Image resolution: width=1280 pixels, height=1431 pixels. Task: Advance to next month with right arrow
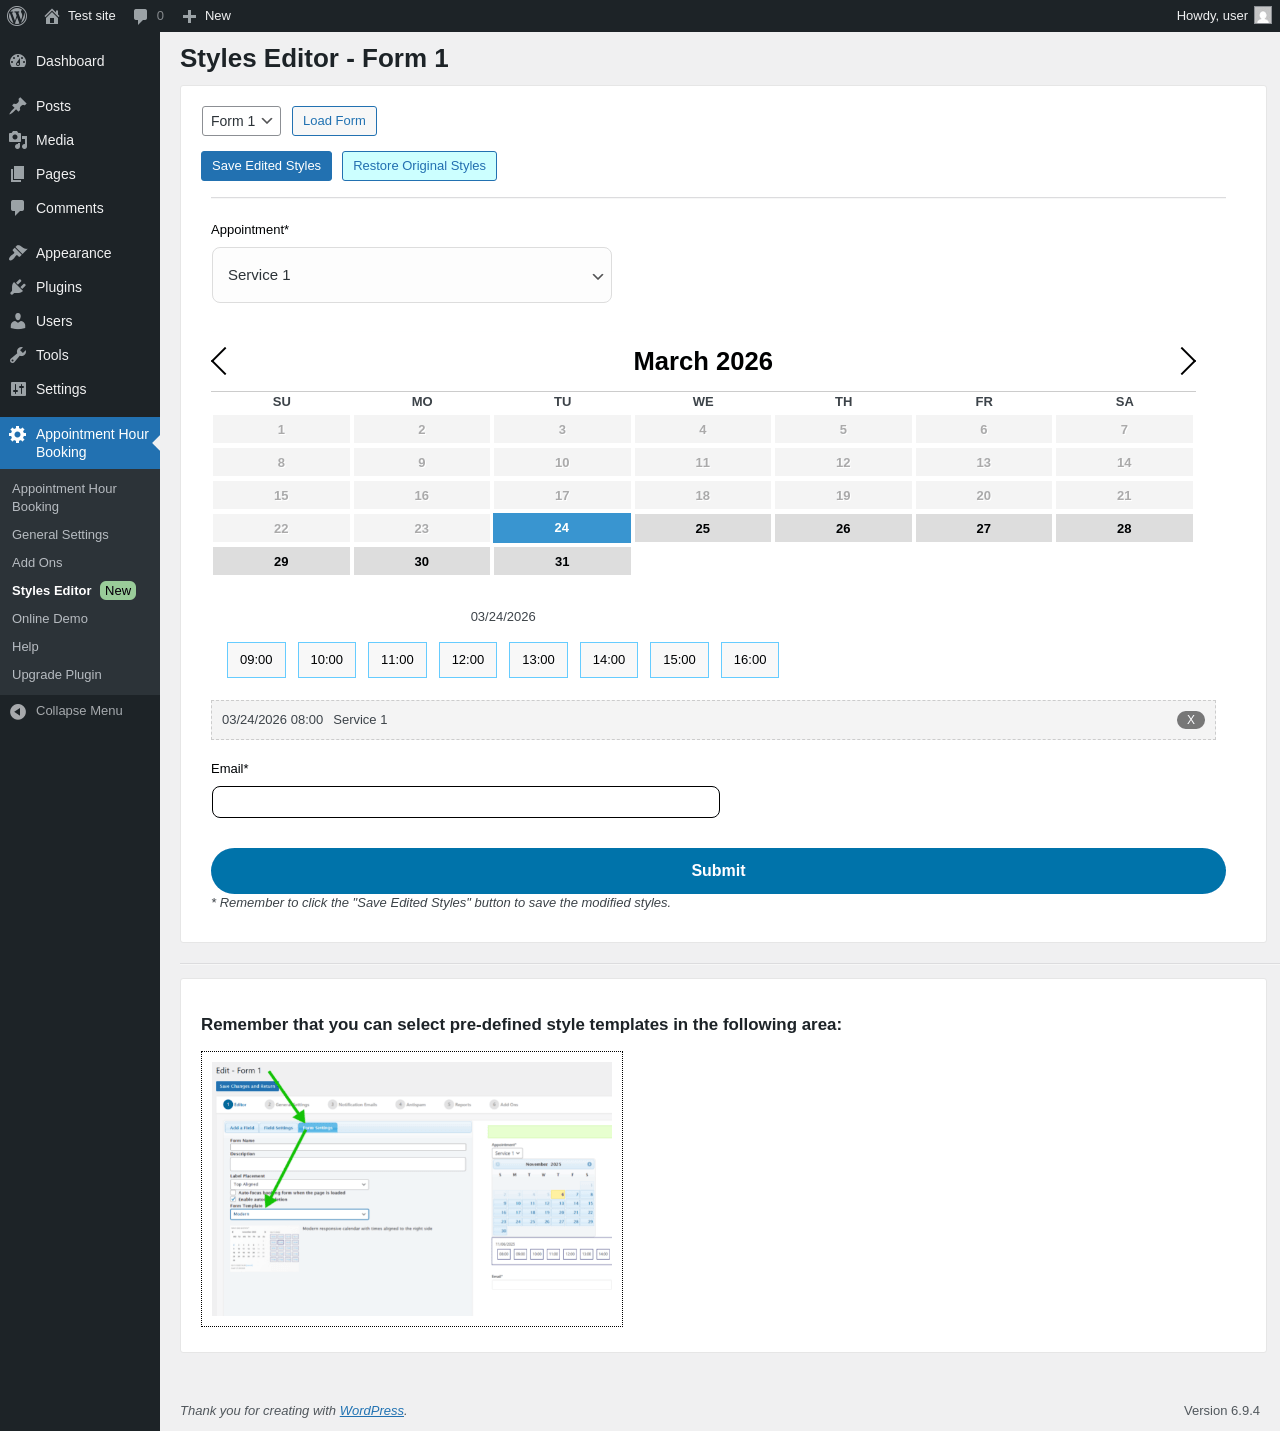[1188, 361]
